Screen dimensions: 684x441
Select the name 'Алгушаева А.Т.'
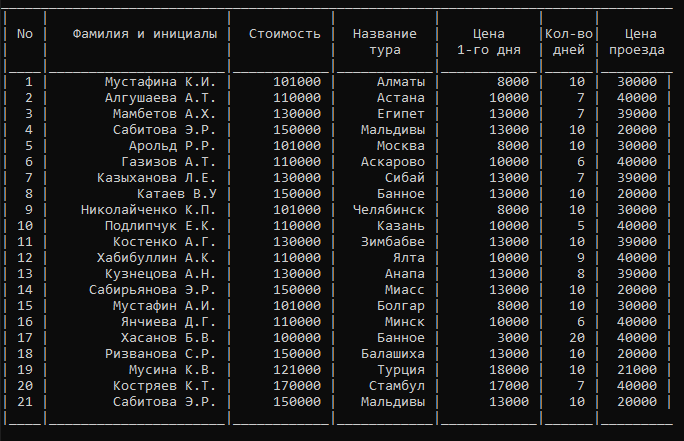[x=161, y=98]
